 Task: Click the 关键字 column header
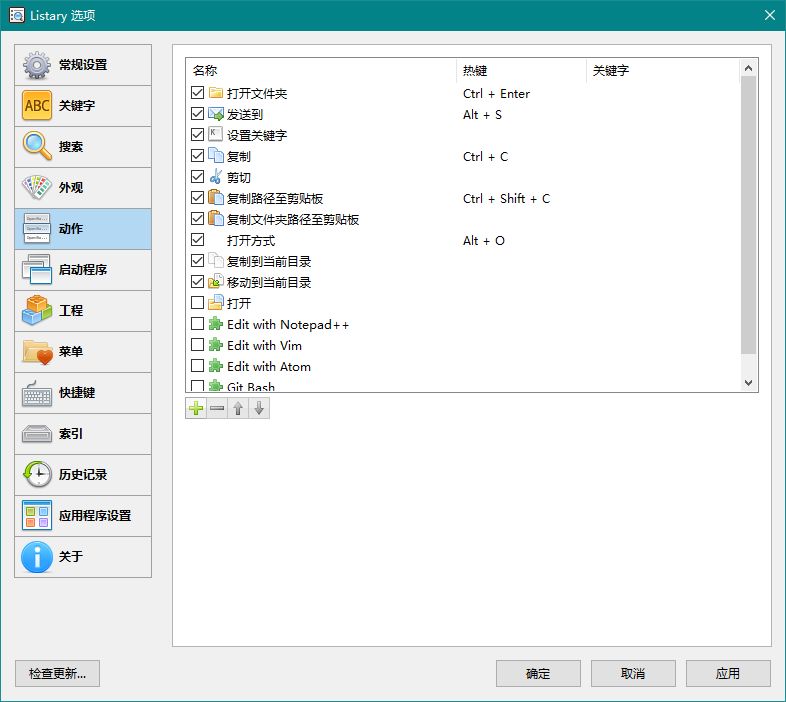point(663,70)
